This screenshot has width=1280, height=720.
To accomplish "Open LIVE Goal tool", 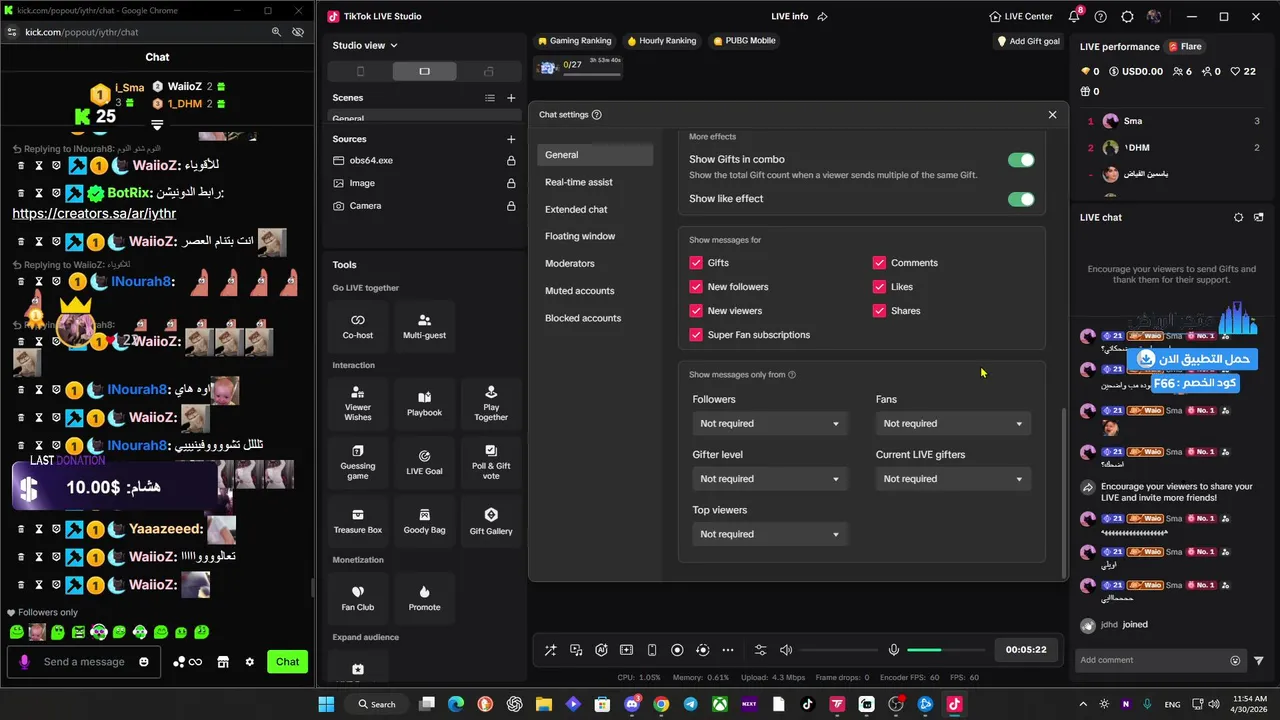I will pos(424,462).
